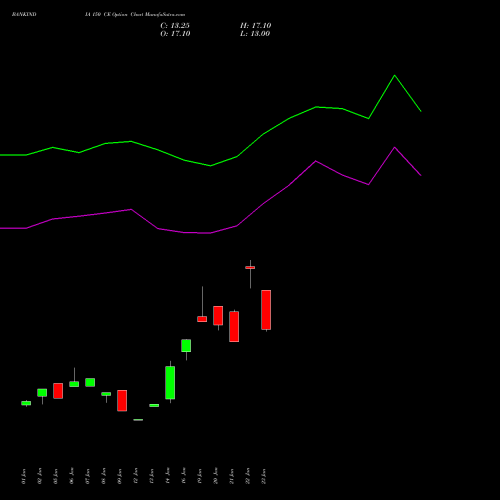The height and width of the screenshot is (500, 500).
Task: Click the green upper line's highest peak
Action: click(x=395, y=76)
